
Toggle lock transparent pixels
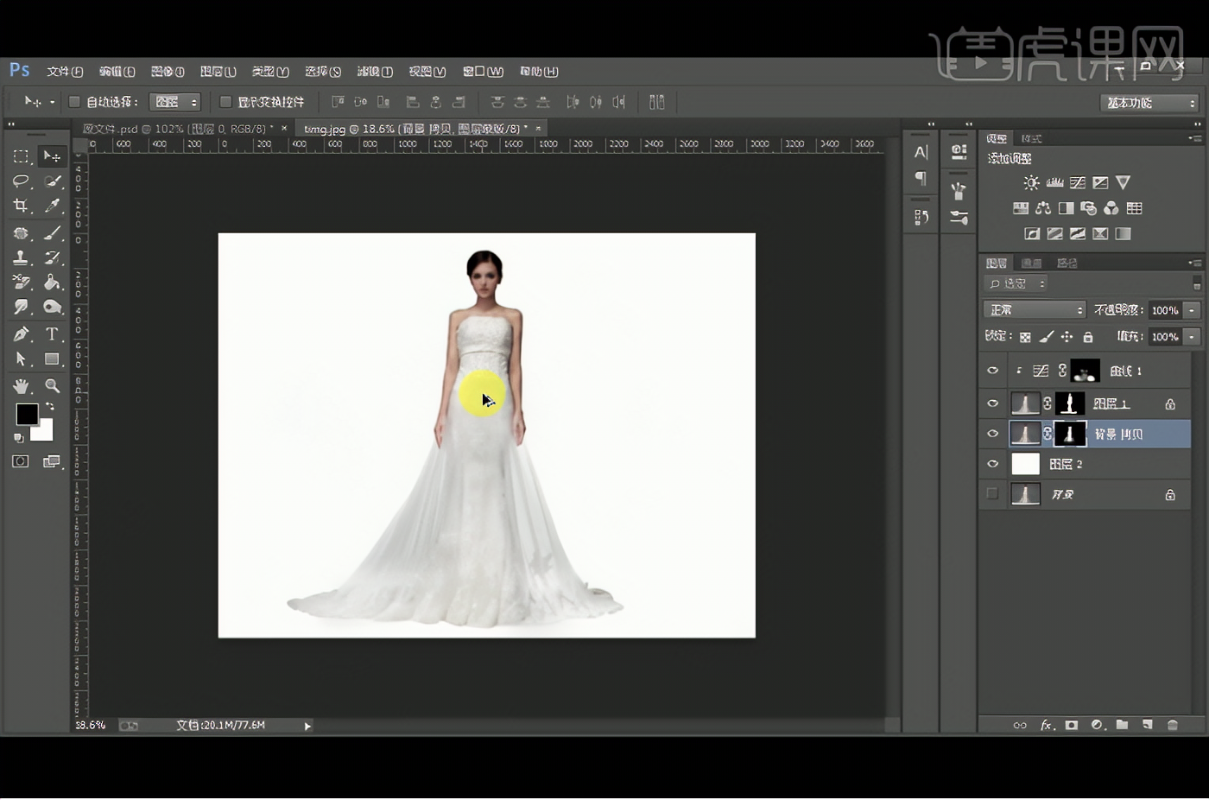pyautogui.click(x=1025, y=337)
